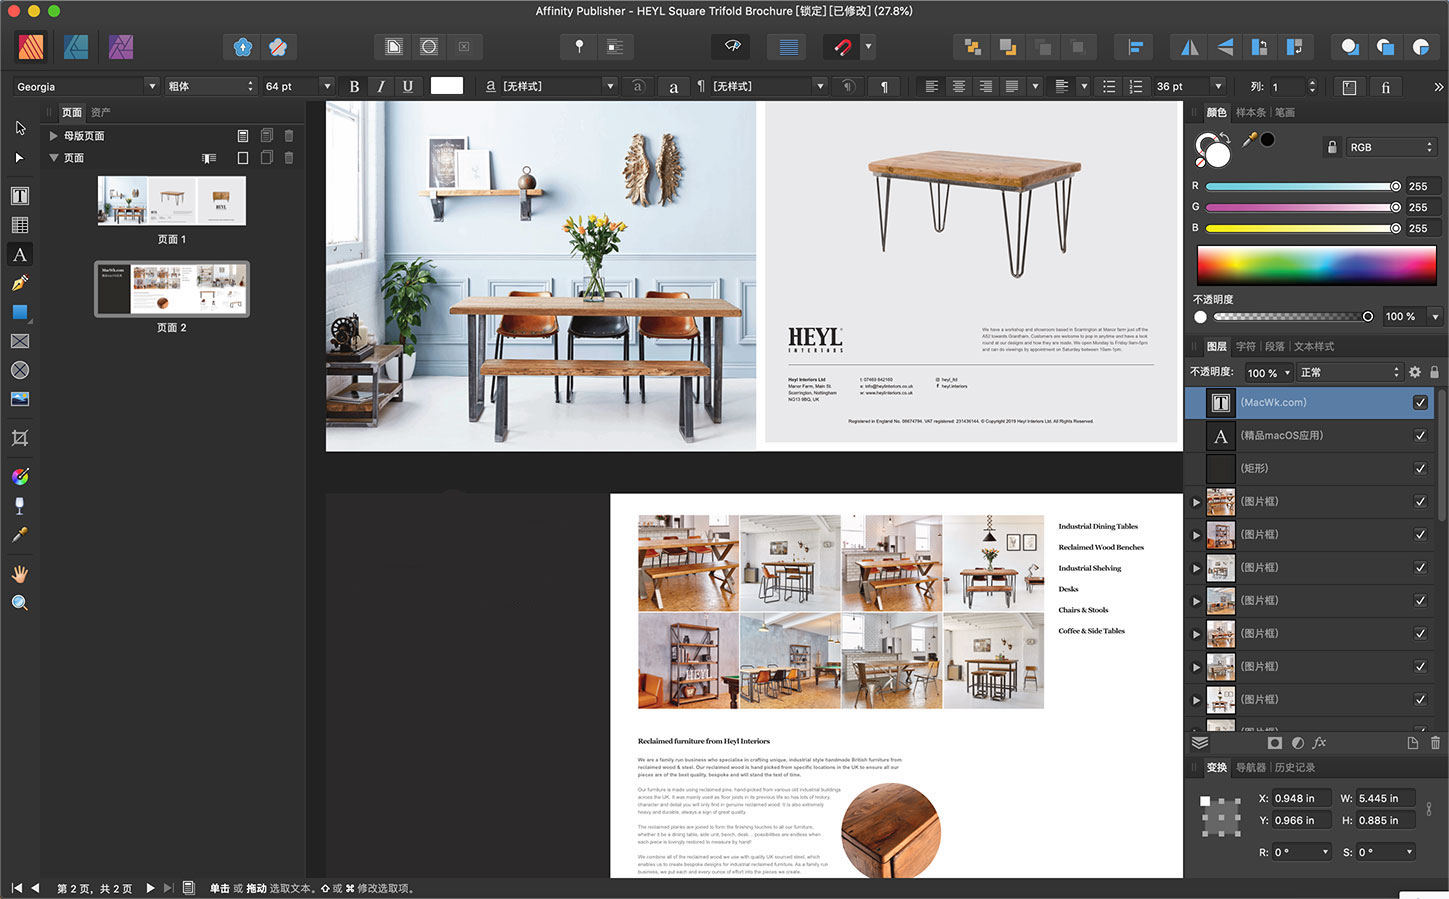Click the white text color swatch
This screenshot has height=899, width=1449.
point(446,86)
